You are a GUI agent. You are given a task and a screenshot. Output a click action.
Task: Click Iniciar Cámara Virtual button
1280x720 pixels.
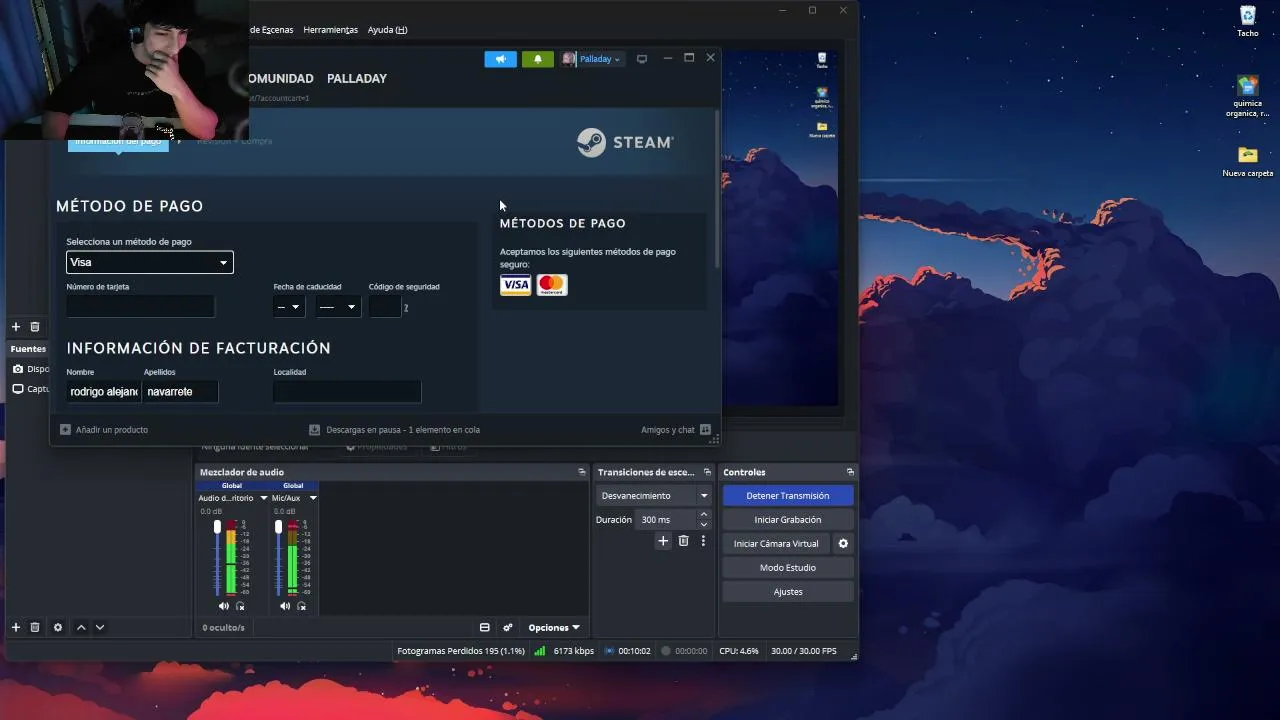click(776, 544)
